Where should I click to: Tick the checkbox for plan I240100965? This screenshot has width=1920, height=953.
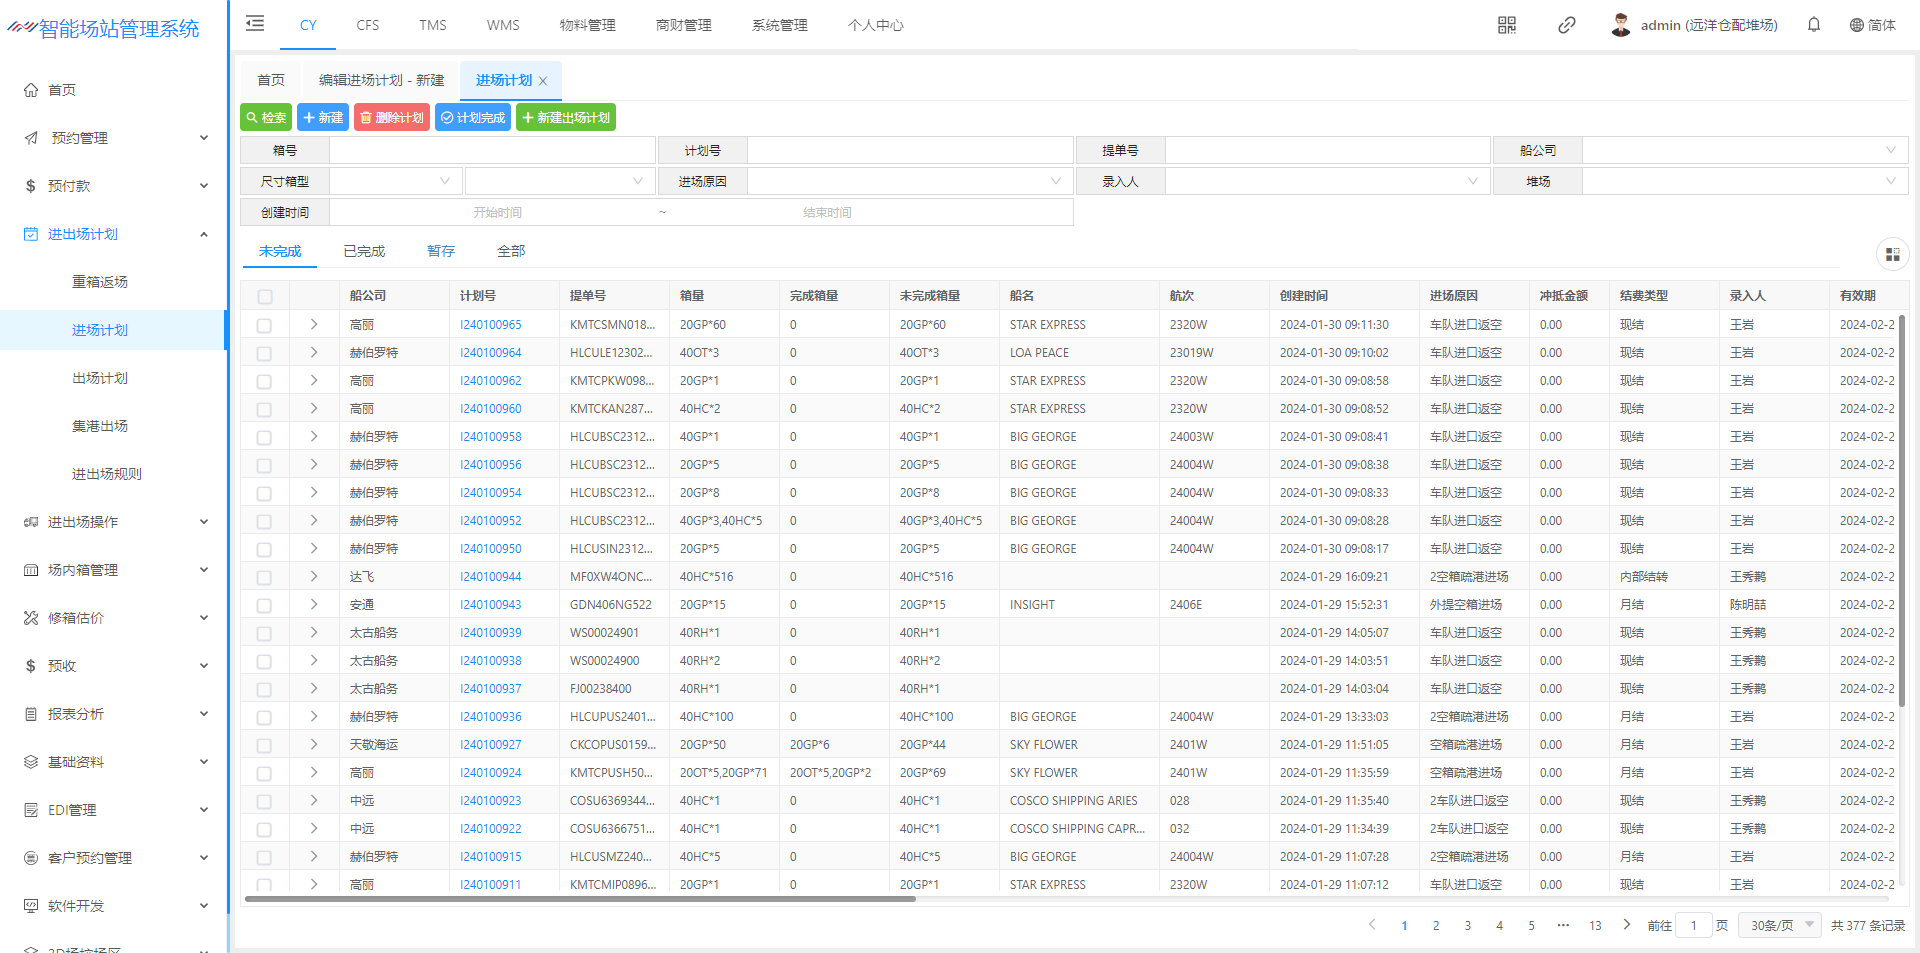click(265, 325)
